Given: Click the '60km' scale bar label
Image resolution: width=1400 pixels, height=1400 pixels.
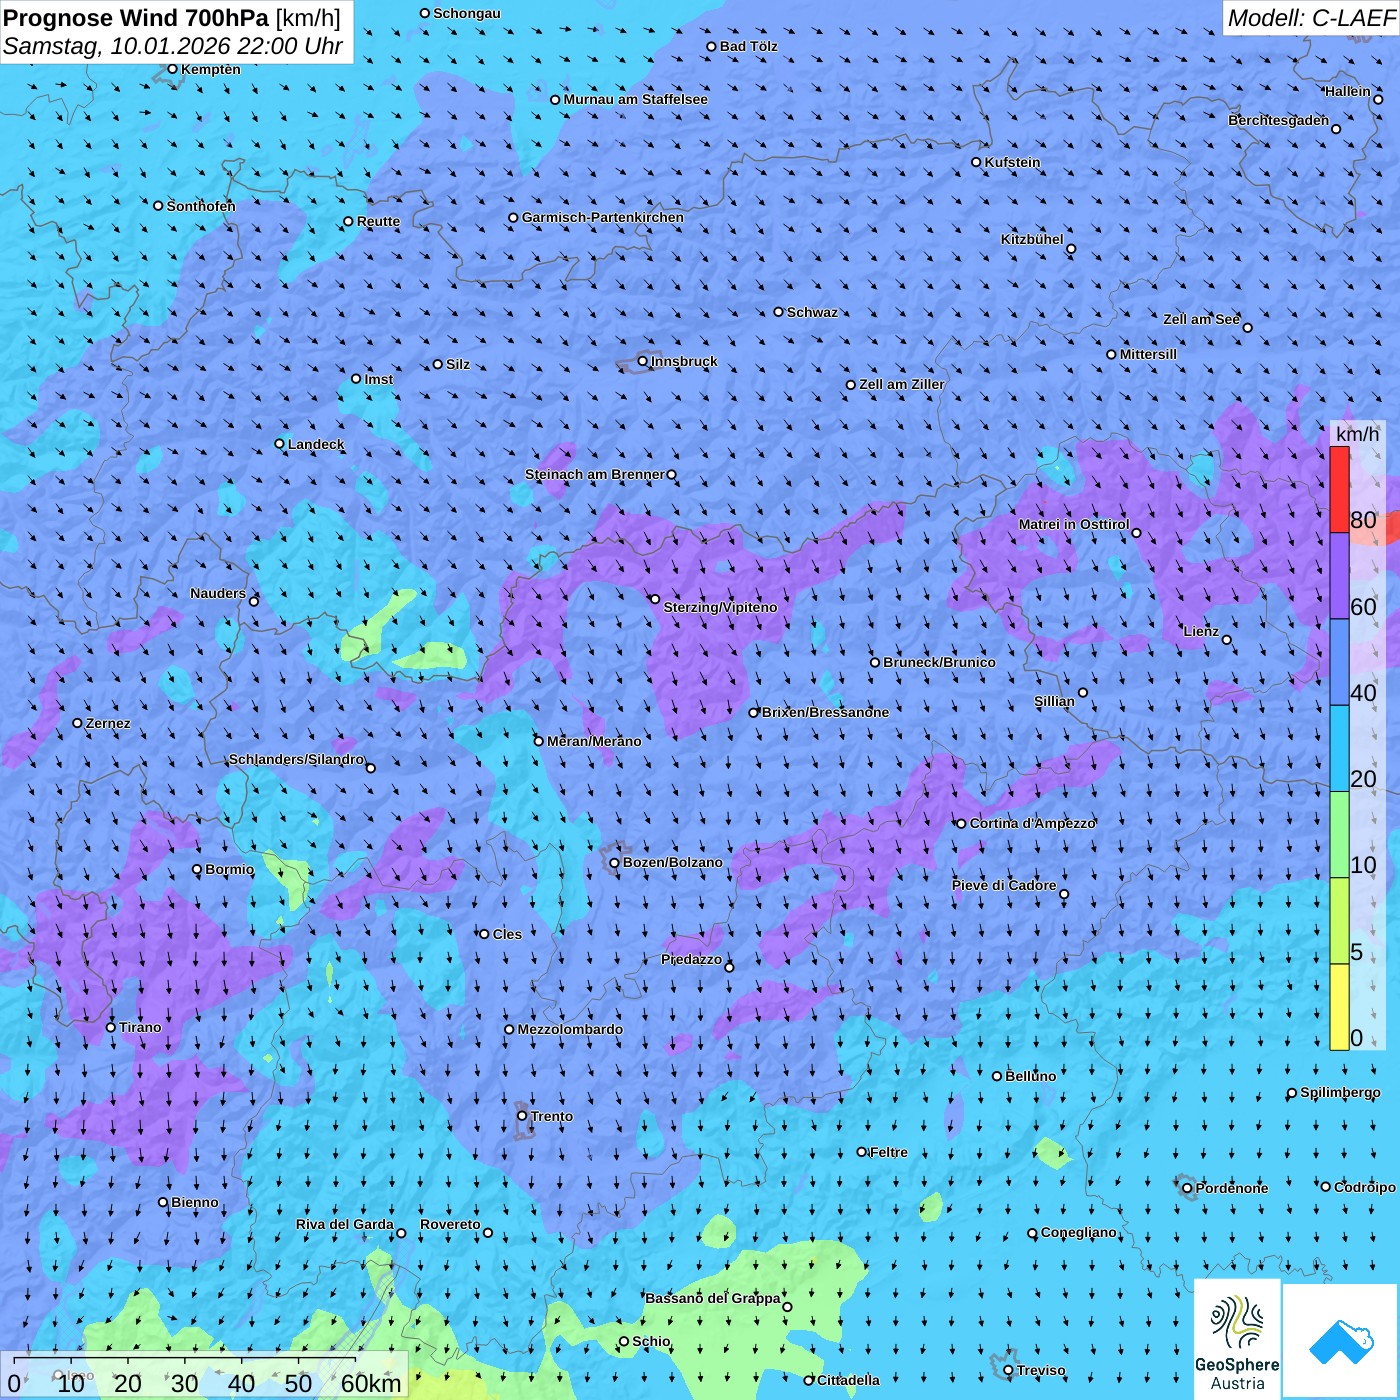Looking at the screenshot, I should pos(371,1383).
